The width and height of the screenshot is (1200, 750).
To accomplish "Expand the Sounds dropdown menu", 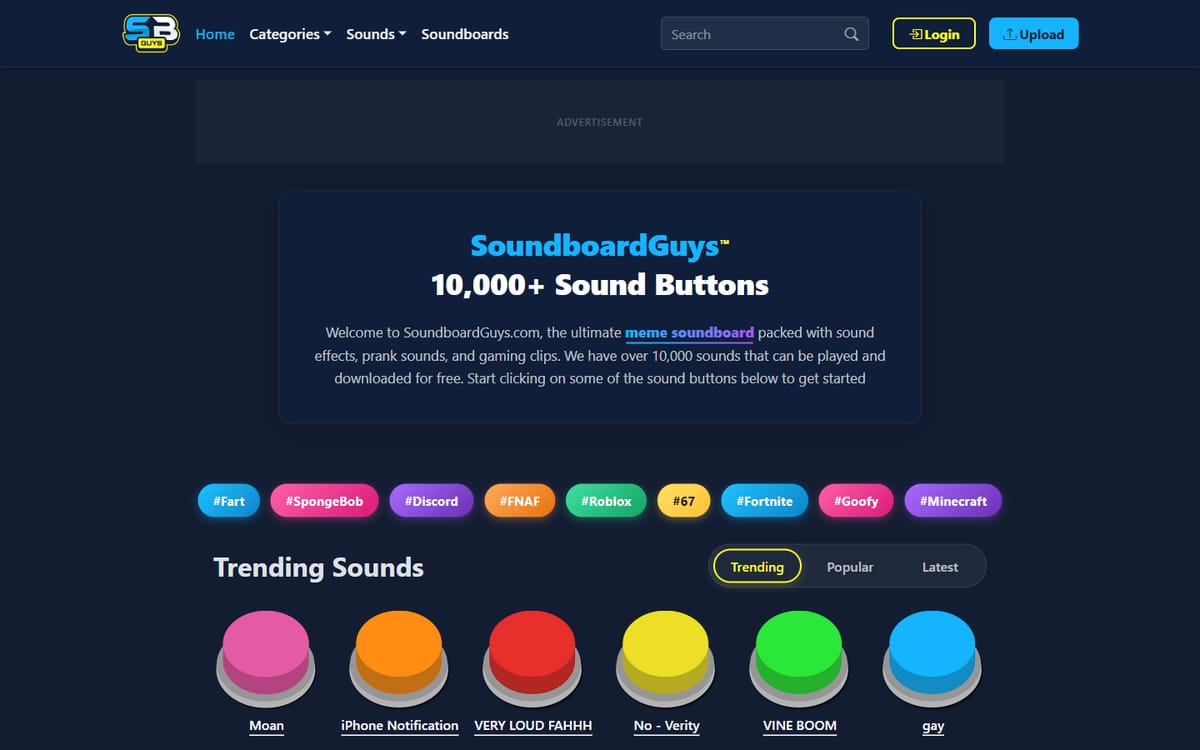I will [x=376, y=34].
